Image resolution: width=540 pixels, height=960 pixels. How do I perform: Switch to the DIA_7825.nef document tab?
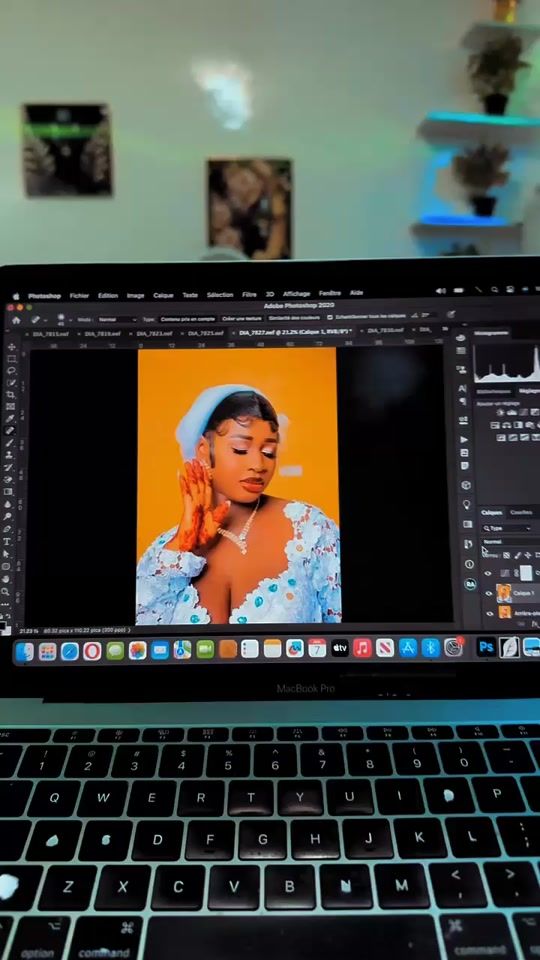204,333
